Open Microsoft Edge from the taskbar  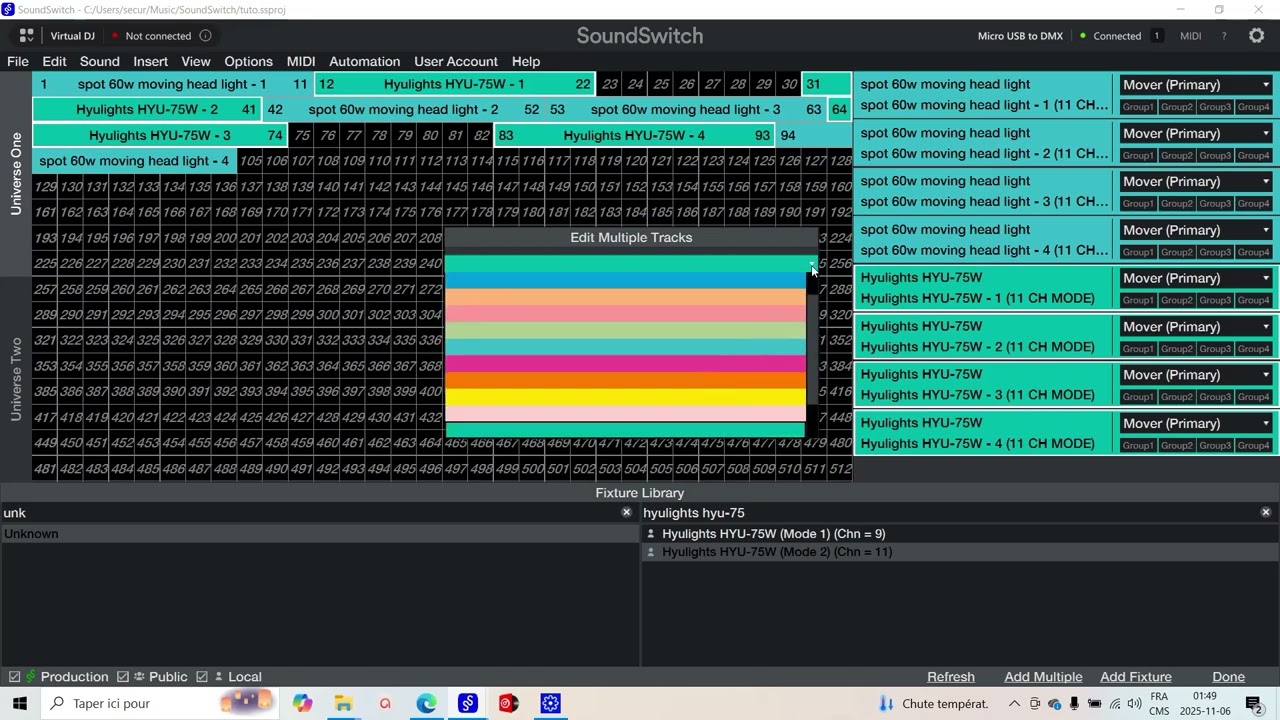click(x=426, y=704)
